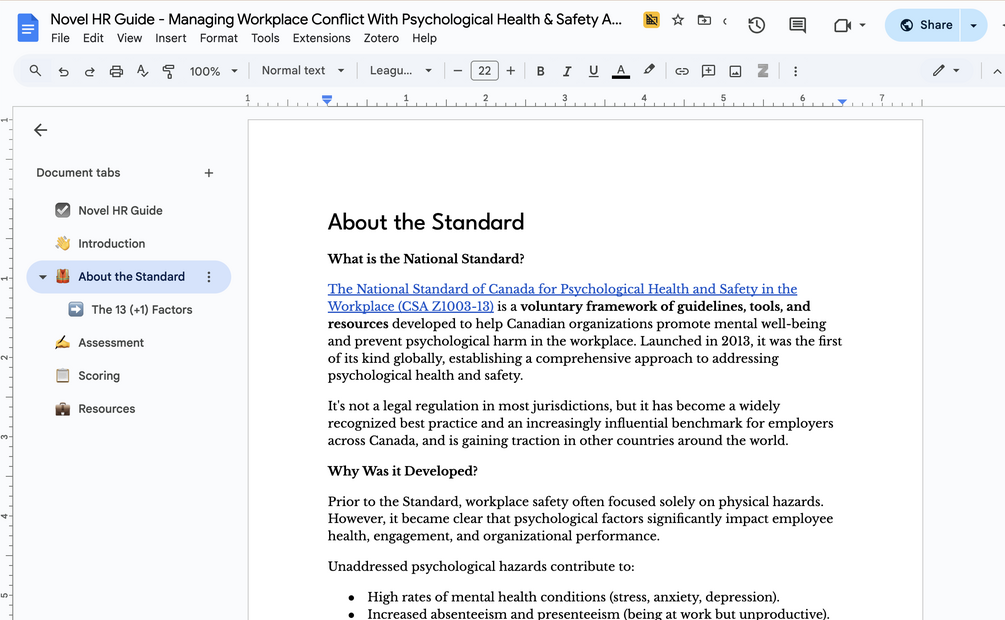Click the document title text
The height and width of the screenshot is (620, 1005).
(x=336, y=19)
